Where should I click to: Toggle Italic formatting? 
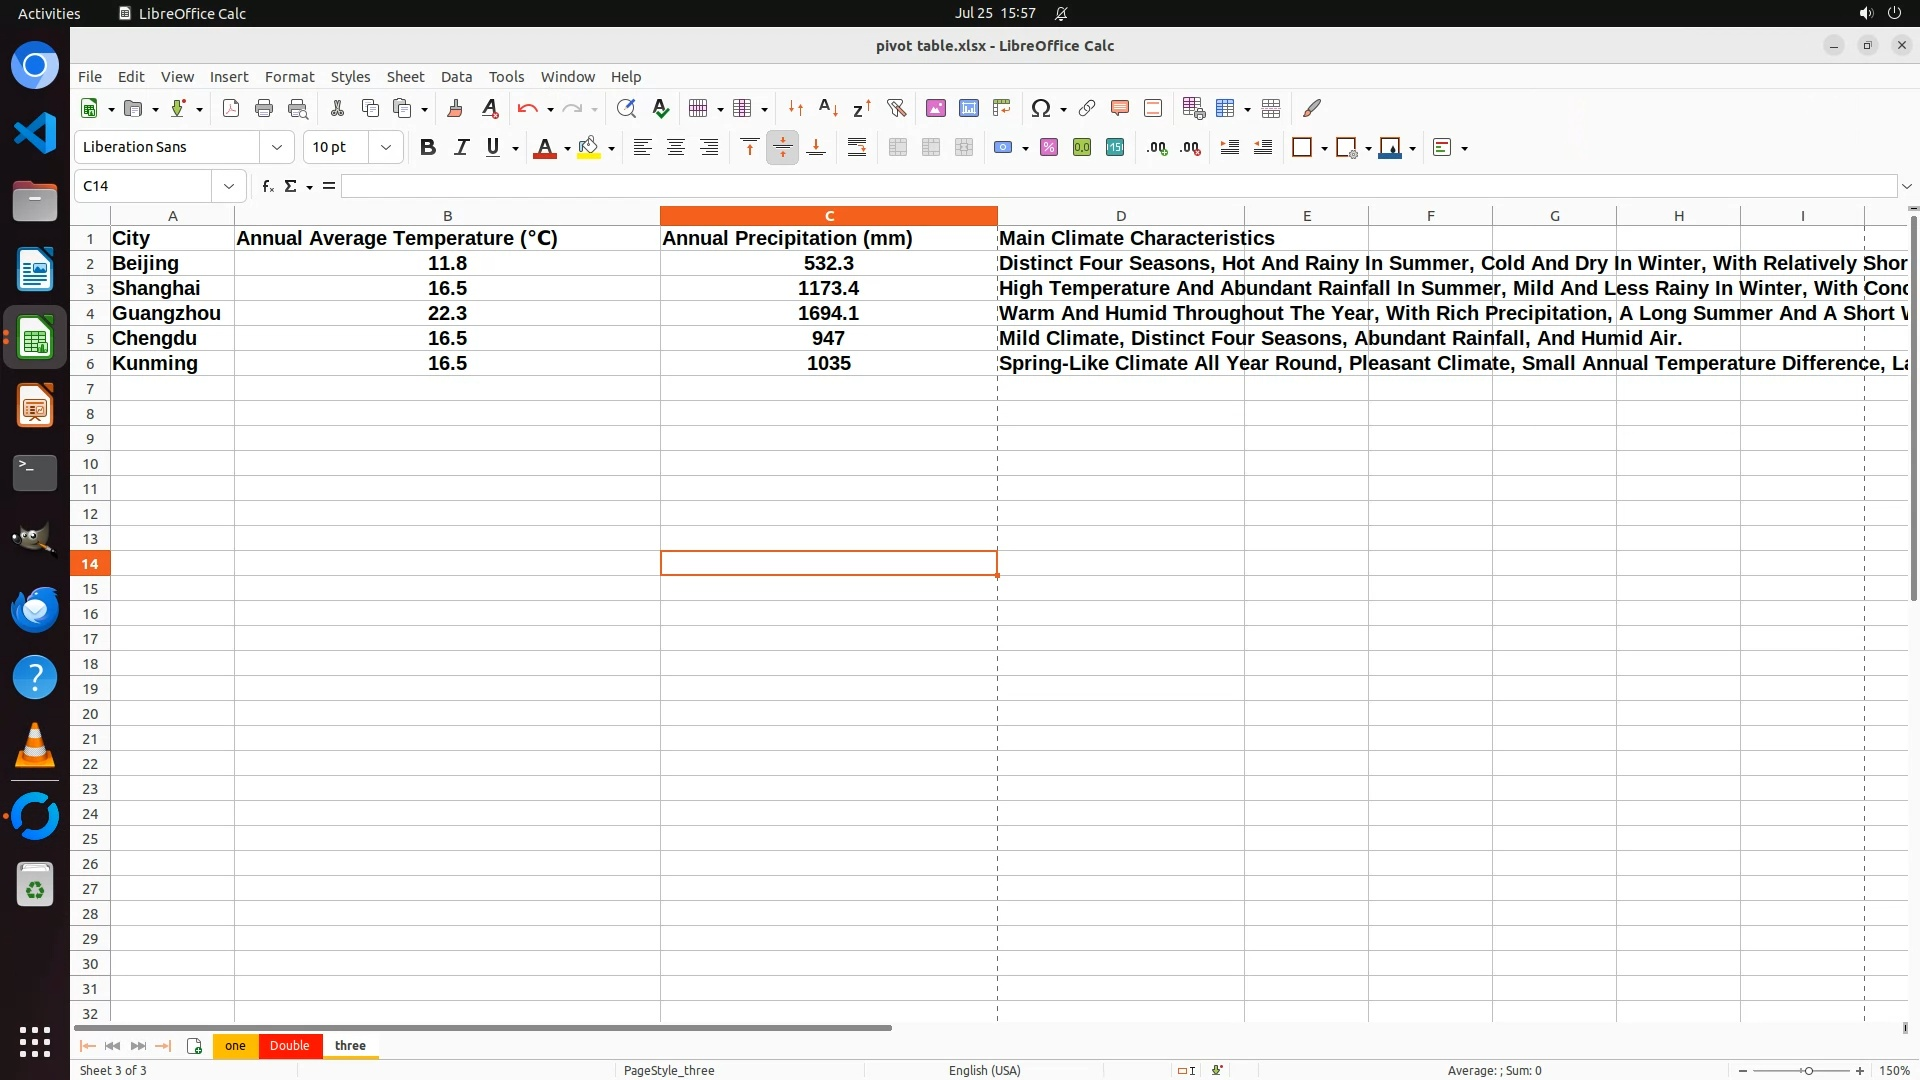tap(461, 148)
